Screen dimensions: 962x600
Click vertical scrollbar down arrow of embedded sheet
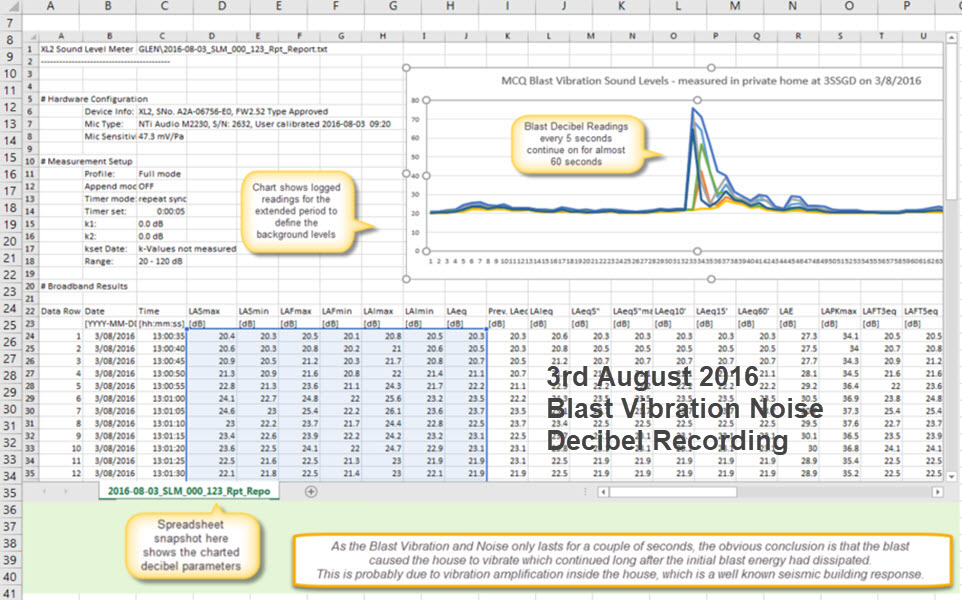pyautogui.click(x=952, y=476)
